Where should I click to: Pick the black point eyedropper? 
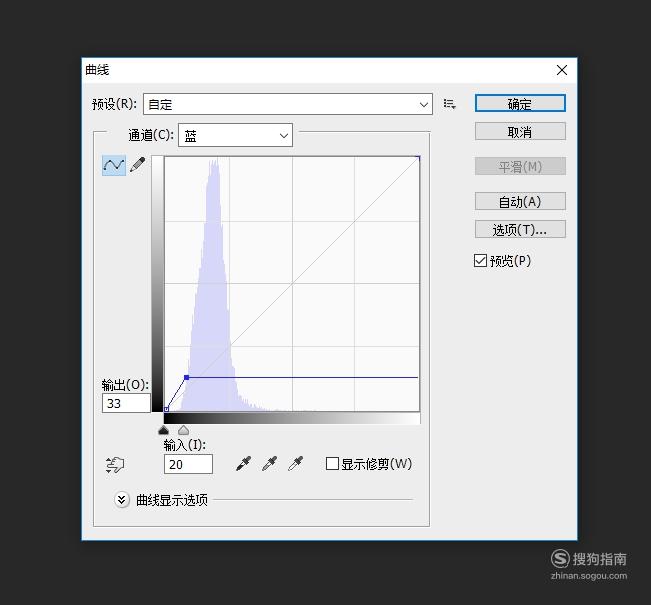point(243,463)
